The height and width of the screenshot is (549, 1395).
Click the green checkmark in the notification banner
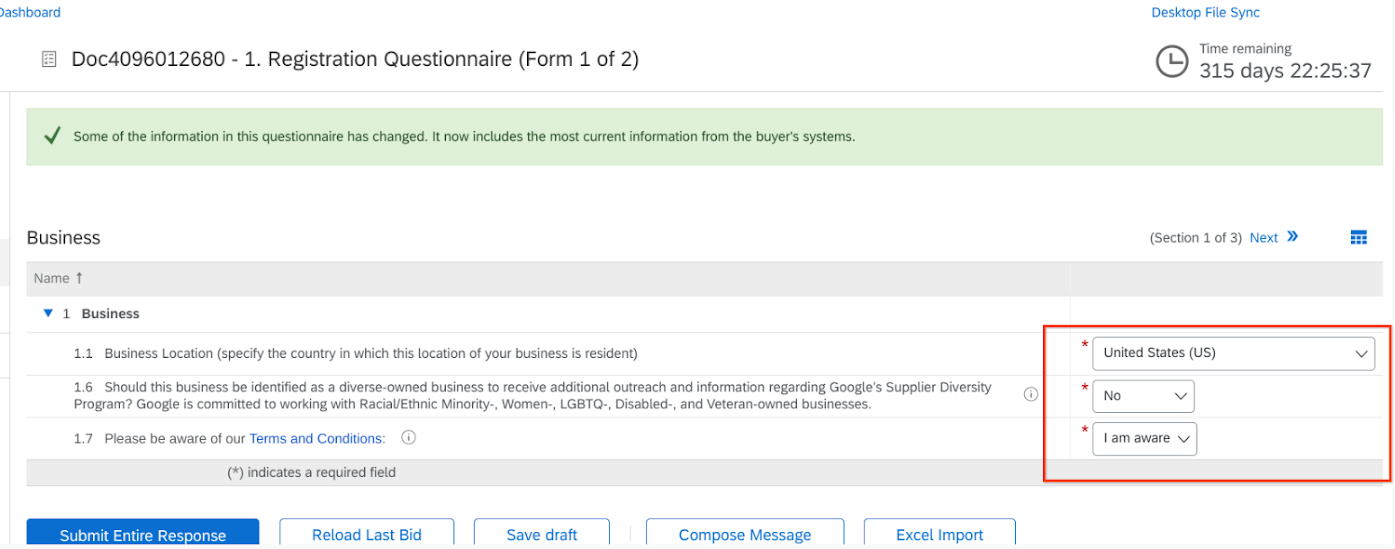(53, 136)
